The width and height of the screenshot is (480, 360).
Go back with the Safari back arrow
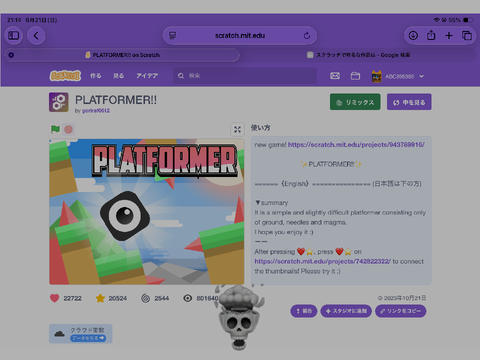point(36,35)
